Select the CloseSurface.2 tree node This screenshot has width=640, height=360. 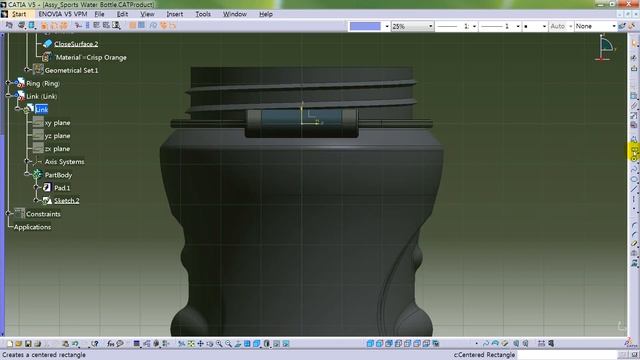click(76, 44)
